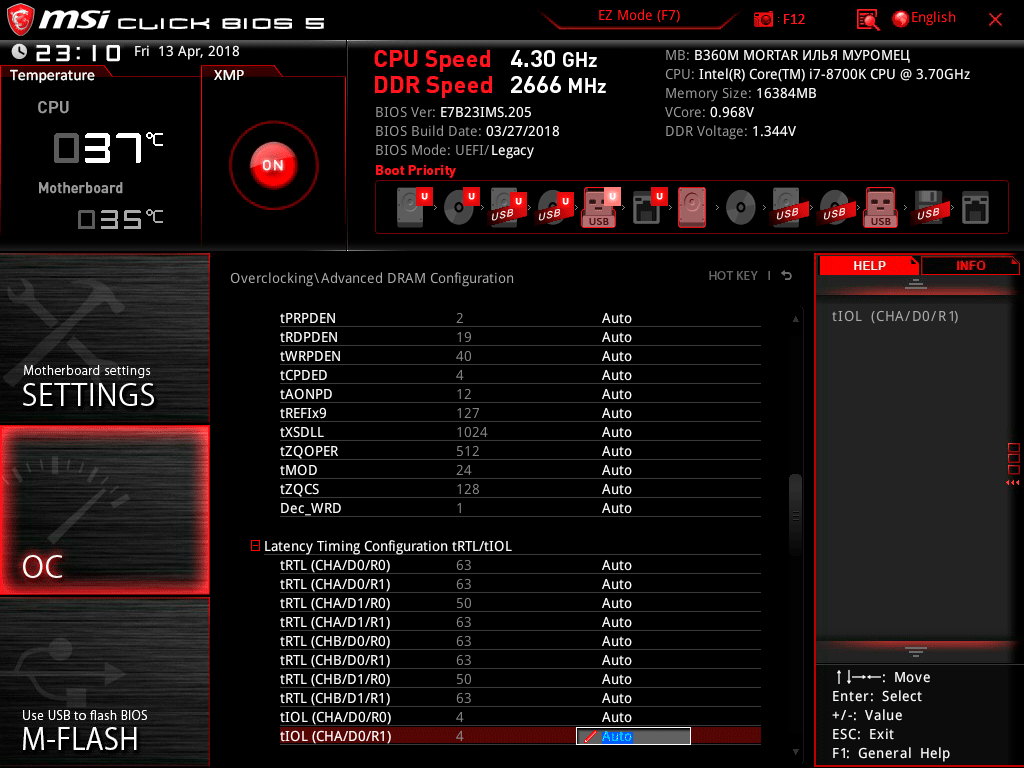Image resolution: width=1024 pixels, height=768 pixels.
Task: Go back using the return arrow icon
Action: (787, 276)
